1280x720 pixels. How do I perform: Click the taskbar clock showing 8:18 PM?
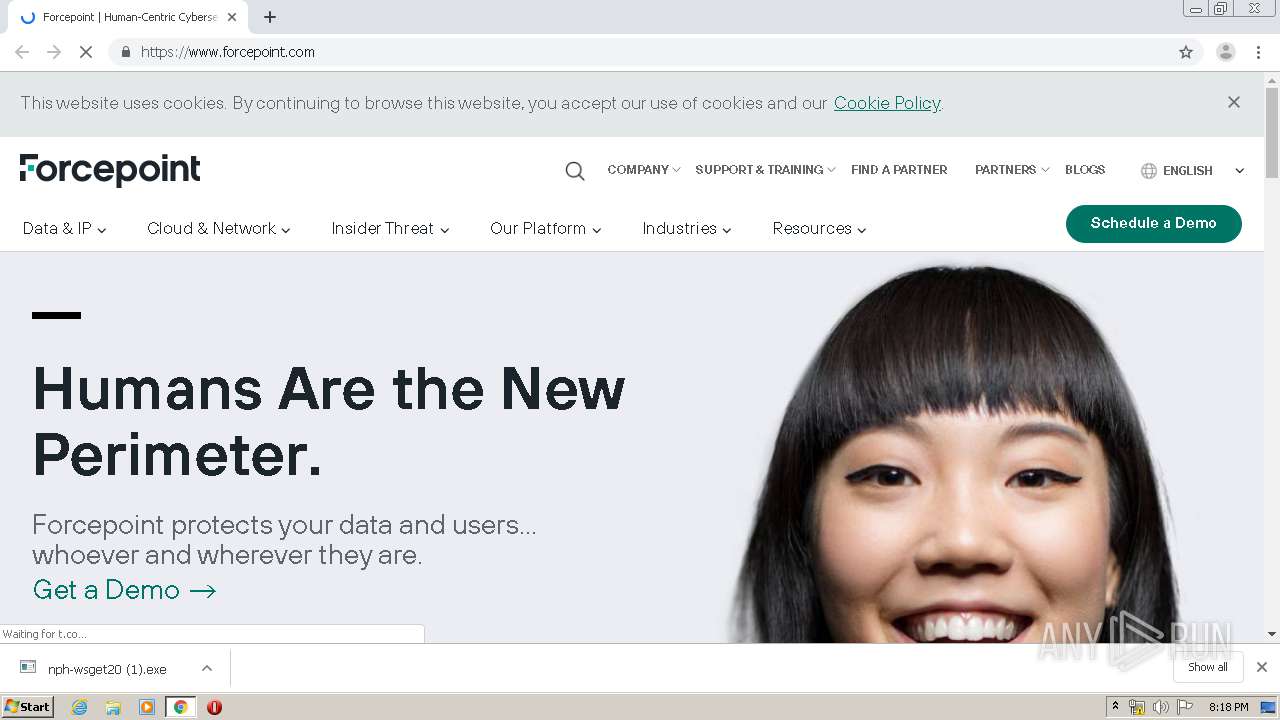(x=1228, y=707)
